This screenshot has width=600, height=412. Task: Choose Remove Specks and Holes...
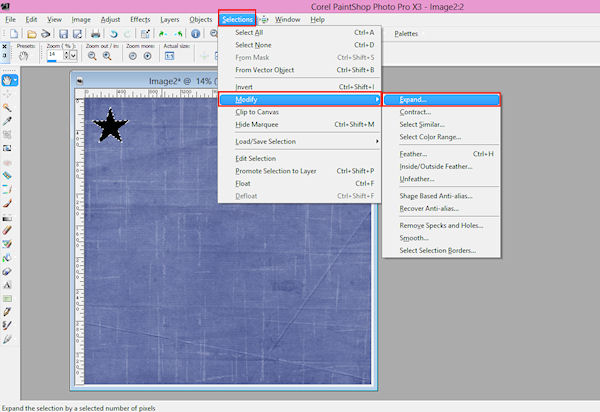pyautogui.click(x=441, y=226)
